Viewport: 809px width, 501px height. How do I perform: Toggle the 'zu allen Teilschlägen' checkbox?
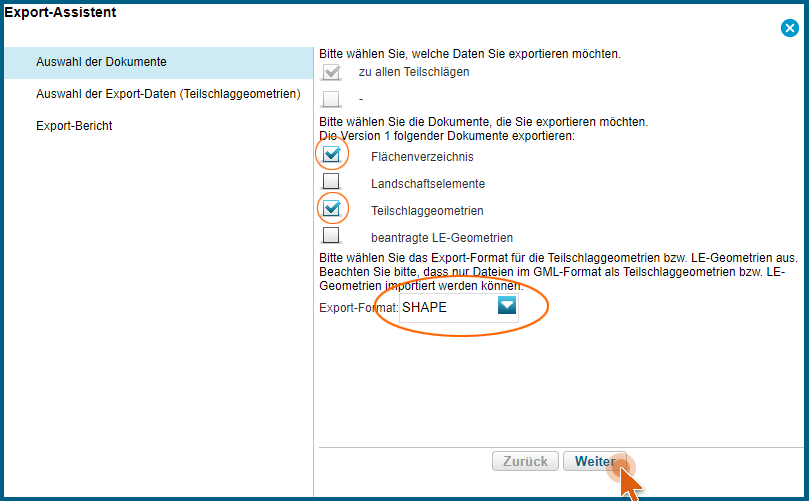[331, 72]
